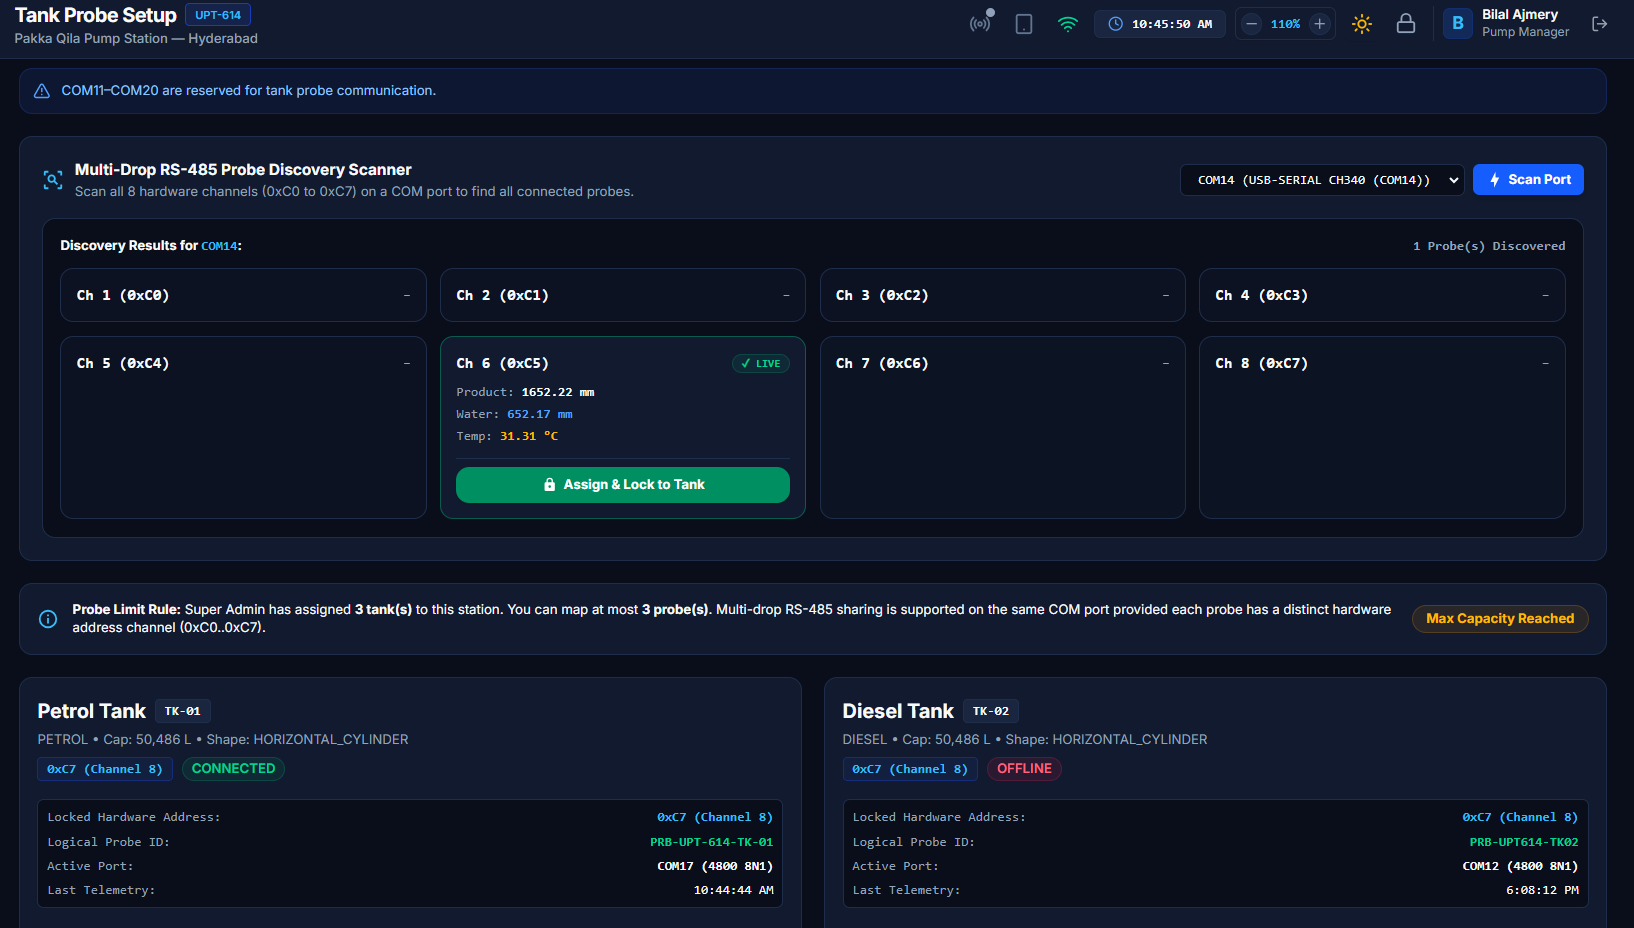Image resolution: width=1634 pixels, height=928 pixels.
Task: Click probe ID PRB-UPT614-TK02
Action: pos(1524,842)
